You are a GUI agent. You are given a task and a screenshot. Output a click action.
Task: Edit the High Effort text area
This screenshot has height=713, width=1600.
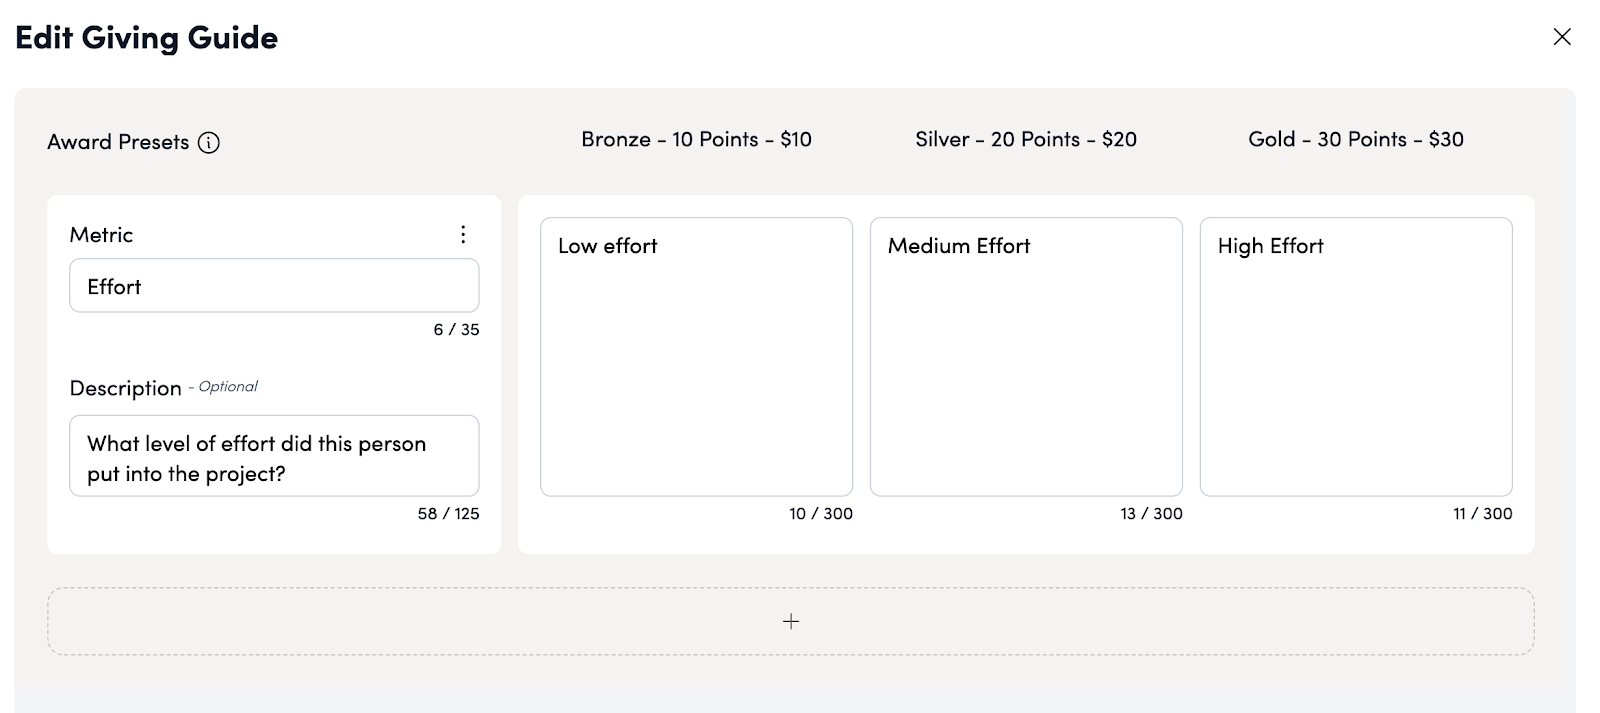click(1356, 357)
